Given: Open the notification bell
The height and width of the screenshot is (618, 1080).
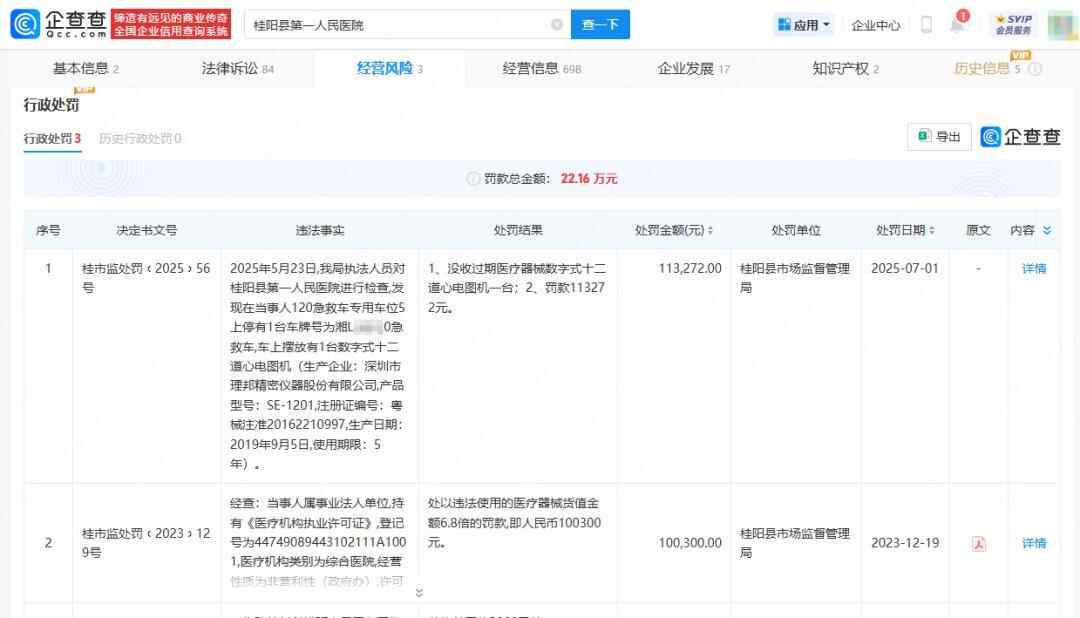Looking at the screenshot, I should tap(957, 25).
